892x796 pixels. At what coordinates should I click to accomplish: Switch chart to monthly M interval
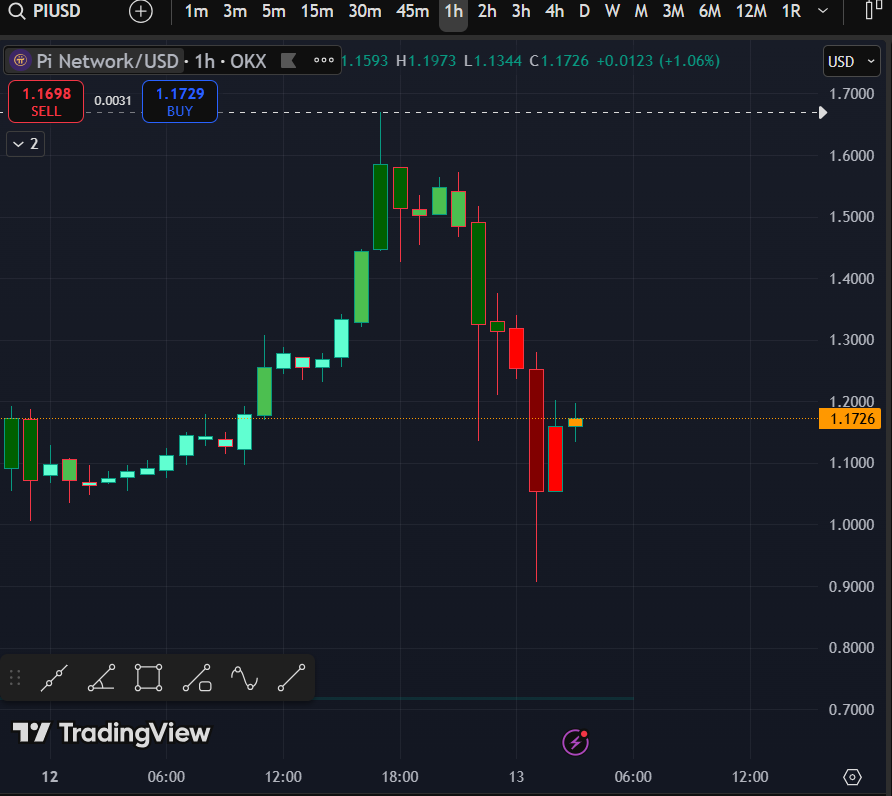(641, 11)
